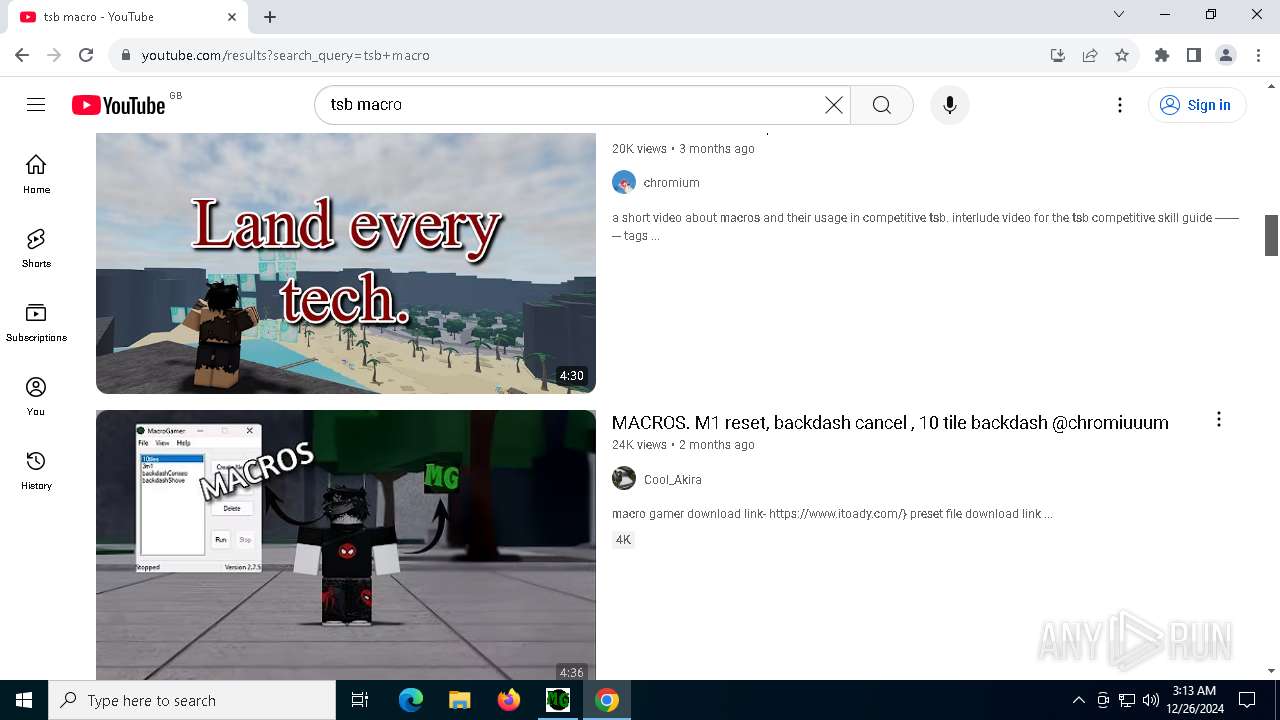The image size is (1280, 720).
Task: Open Home in the sidebar
Action: tap(36, 174)
